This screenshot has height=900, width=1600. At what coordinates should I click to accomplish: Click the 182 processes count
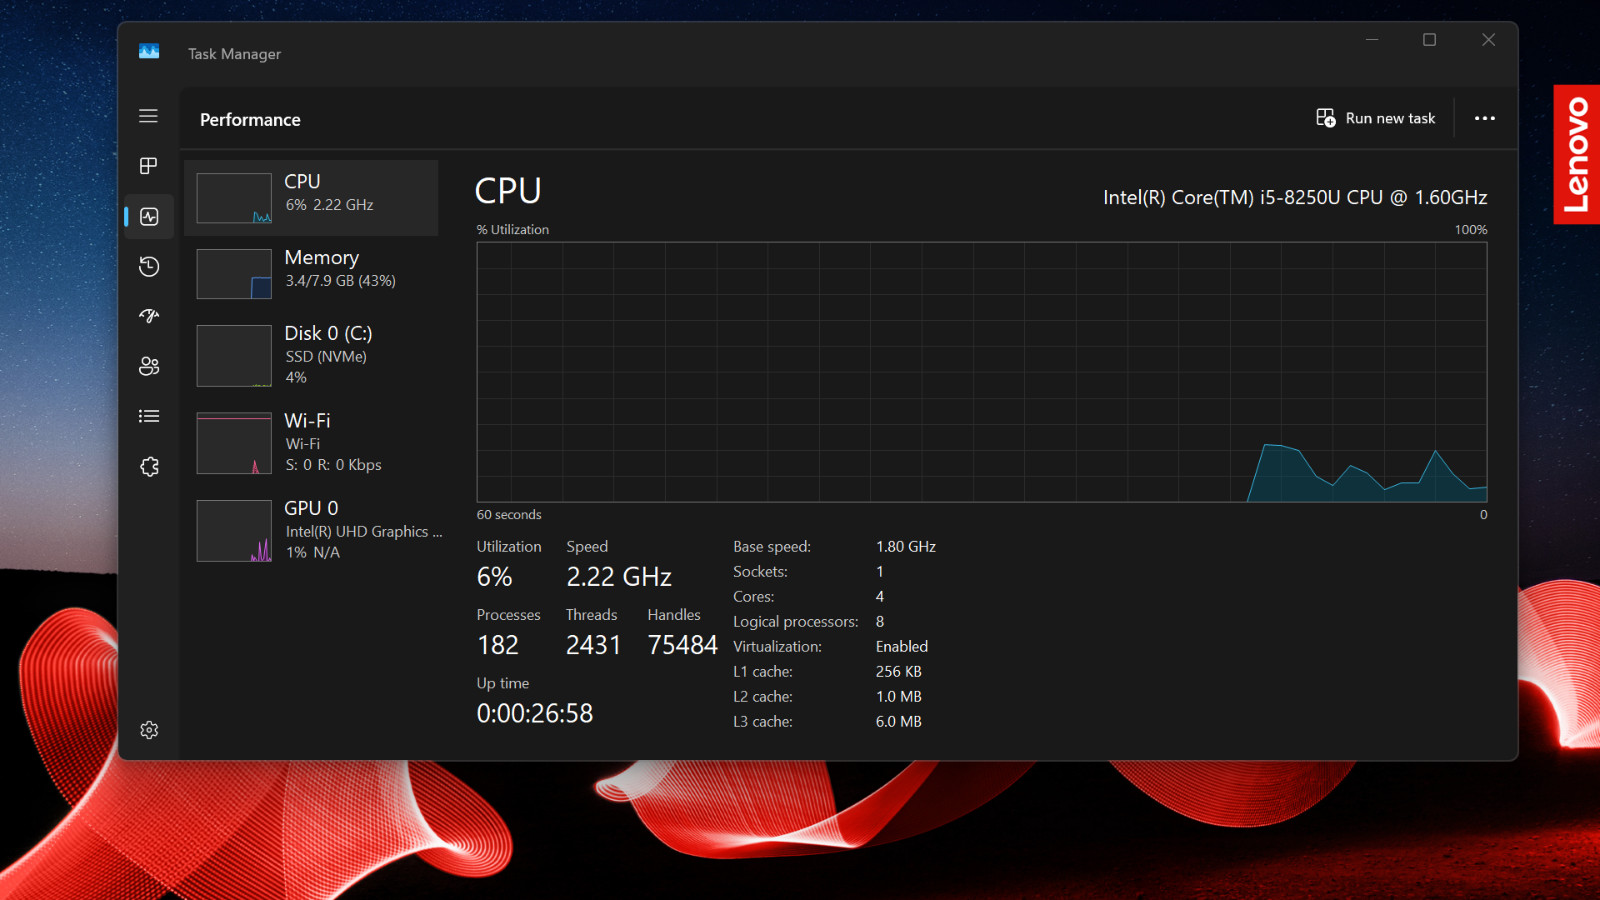pos(498,645)
